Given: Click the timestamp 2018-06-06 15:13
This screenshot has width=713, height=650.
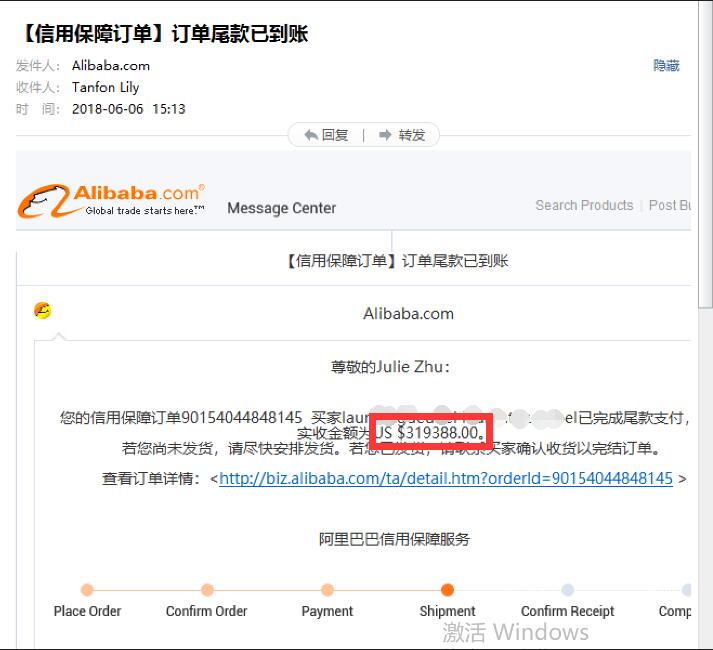Looking at the screenshot, I should (x=129, y=109).
